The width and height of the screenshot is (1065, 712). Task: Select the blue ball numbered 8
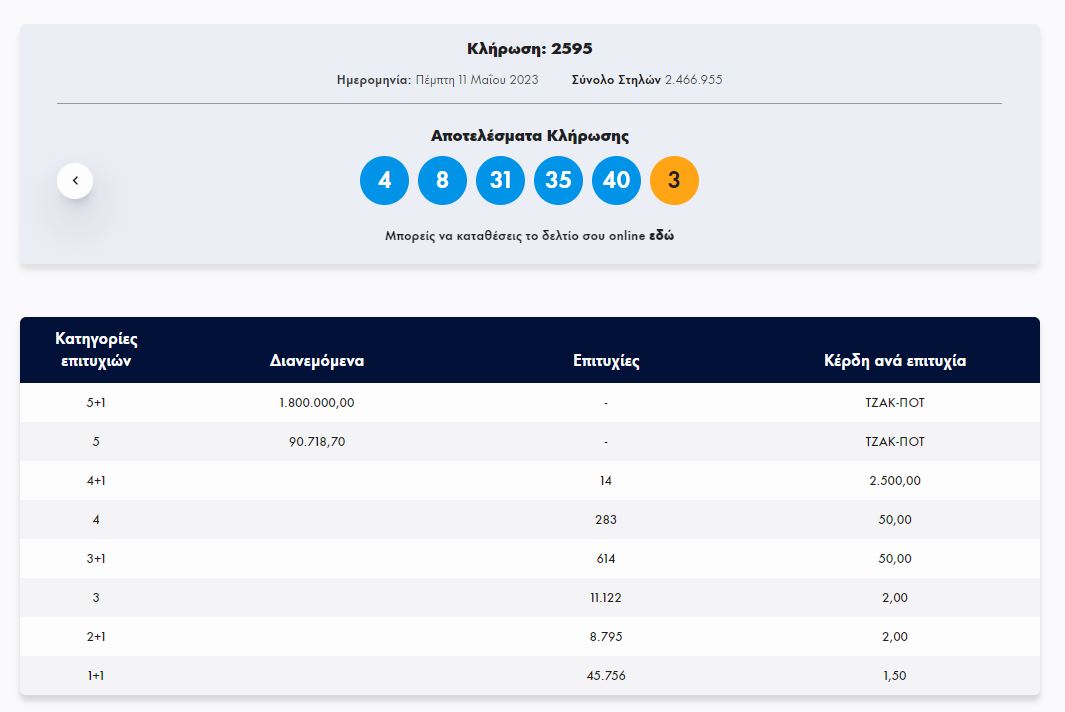442,180
